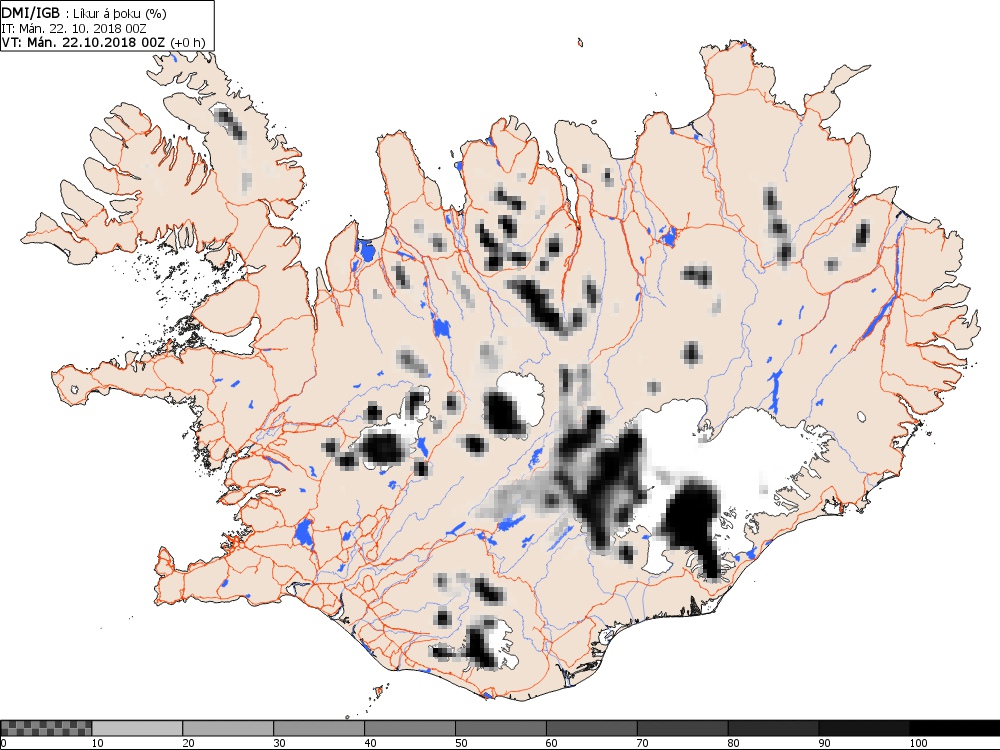Click the '40' legend scale label
This screenshot has height=750, width=1000.
point(371,743)
